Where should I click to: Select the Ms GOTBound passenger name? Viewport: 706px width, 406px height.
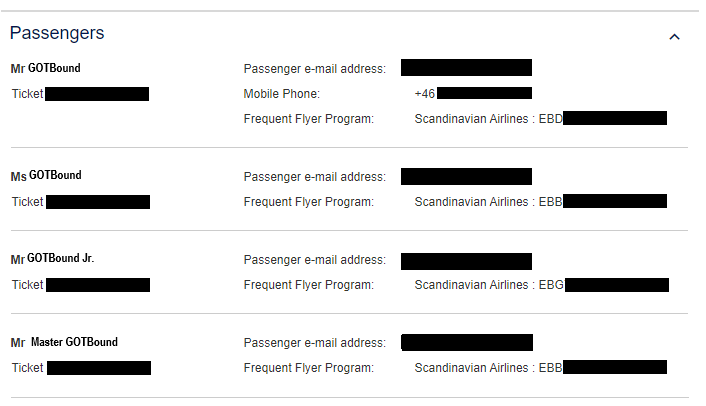[46, 176]
